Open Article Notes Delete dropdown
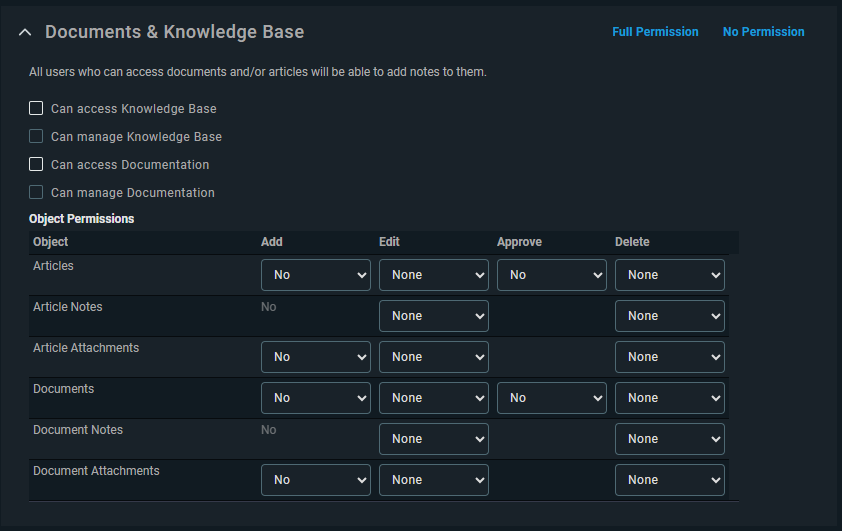 click(670, 316)
